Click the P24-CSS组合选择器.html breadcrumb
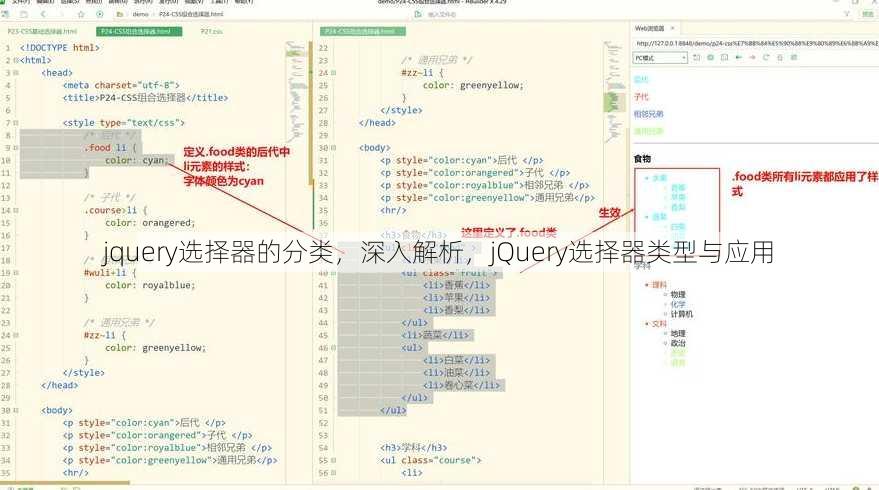 pyautogui.click(x=191, y=14)
